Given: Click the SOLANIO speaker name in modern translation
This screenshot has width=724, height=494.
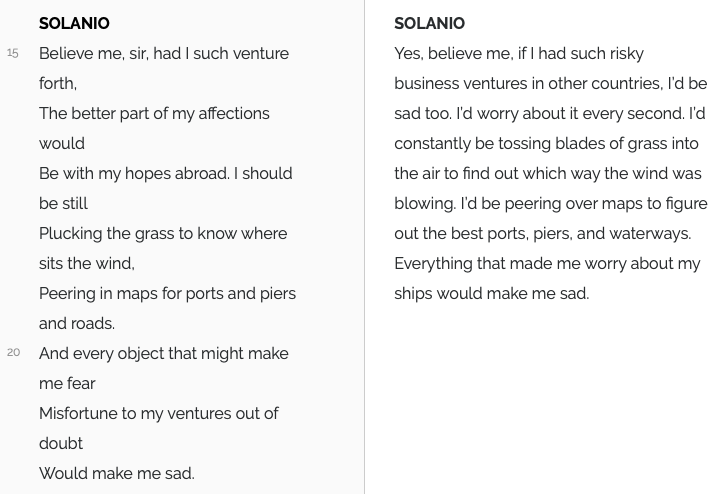Looking at the screenshot, I should [x=429, y=23].
